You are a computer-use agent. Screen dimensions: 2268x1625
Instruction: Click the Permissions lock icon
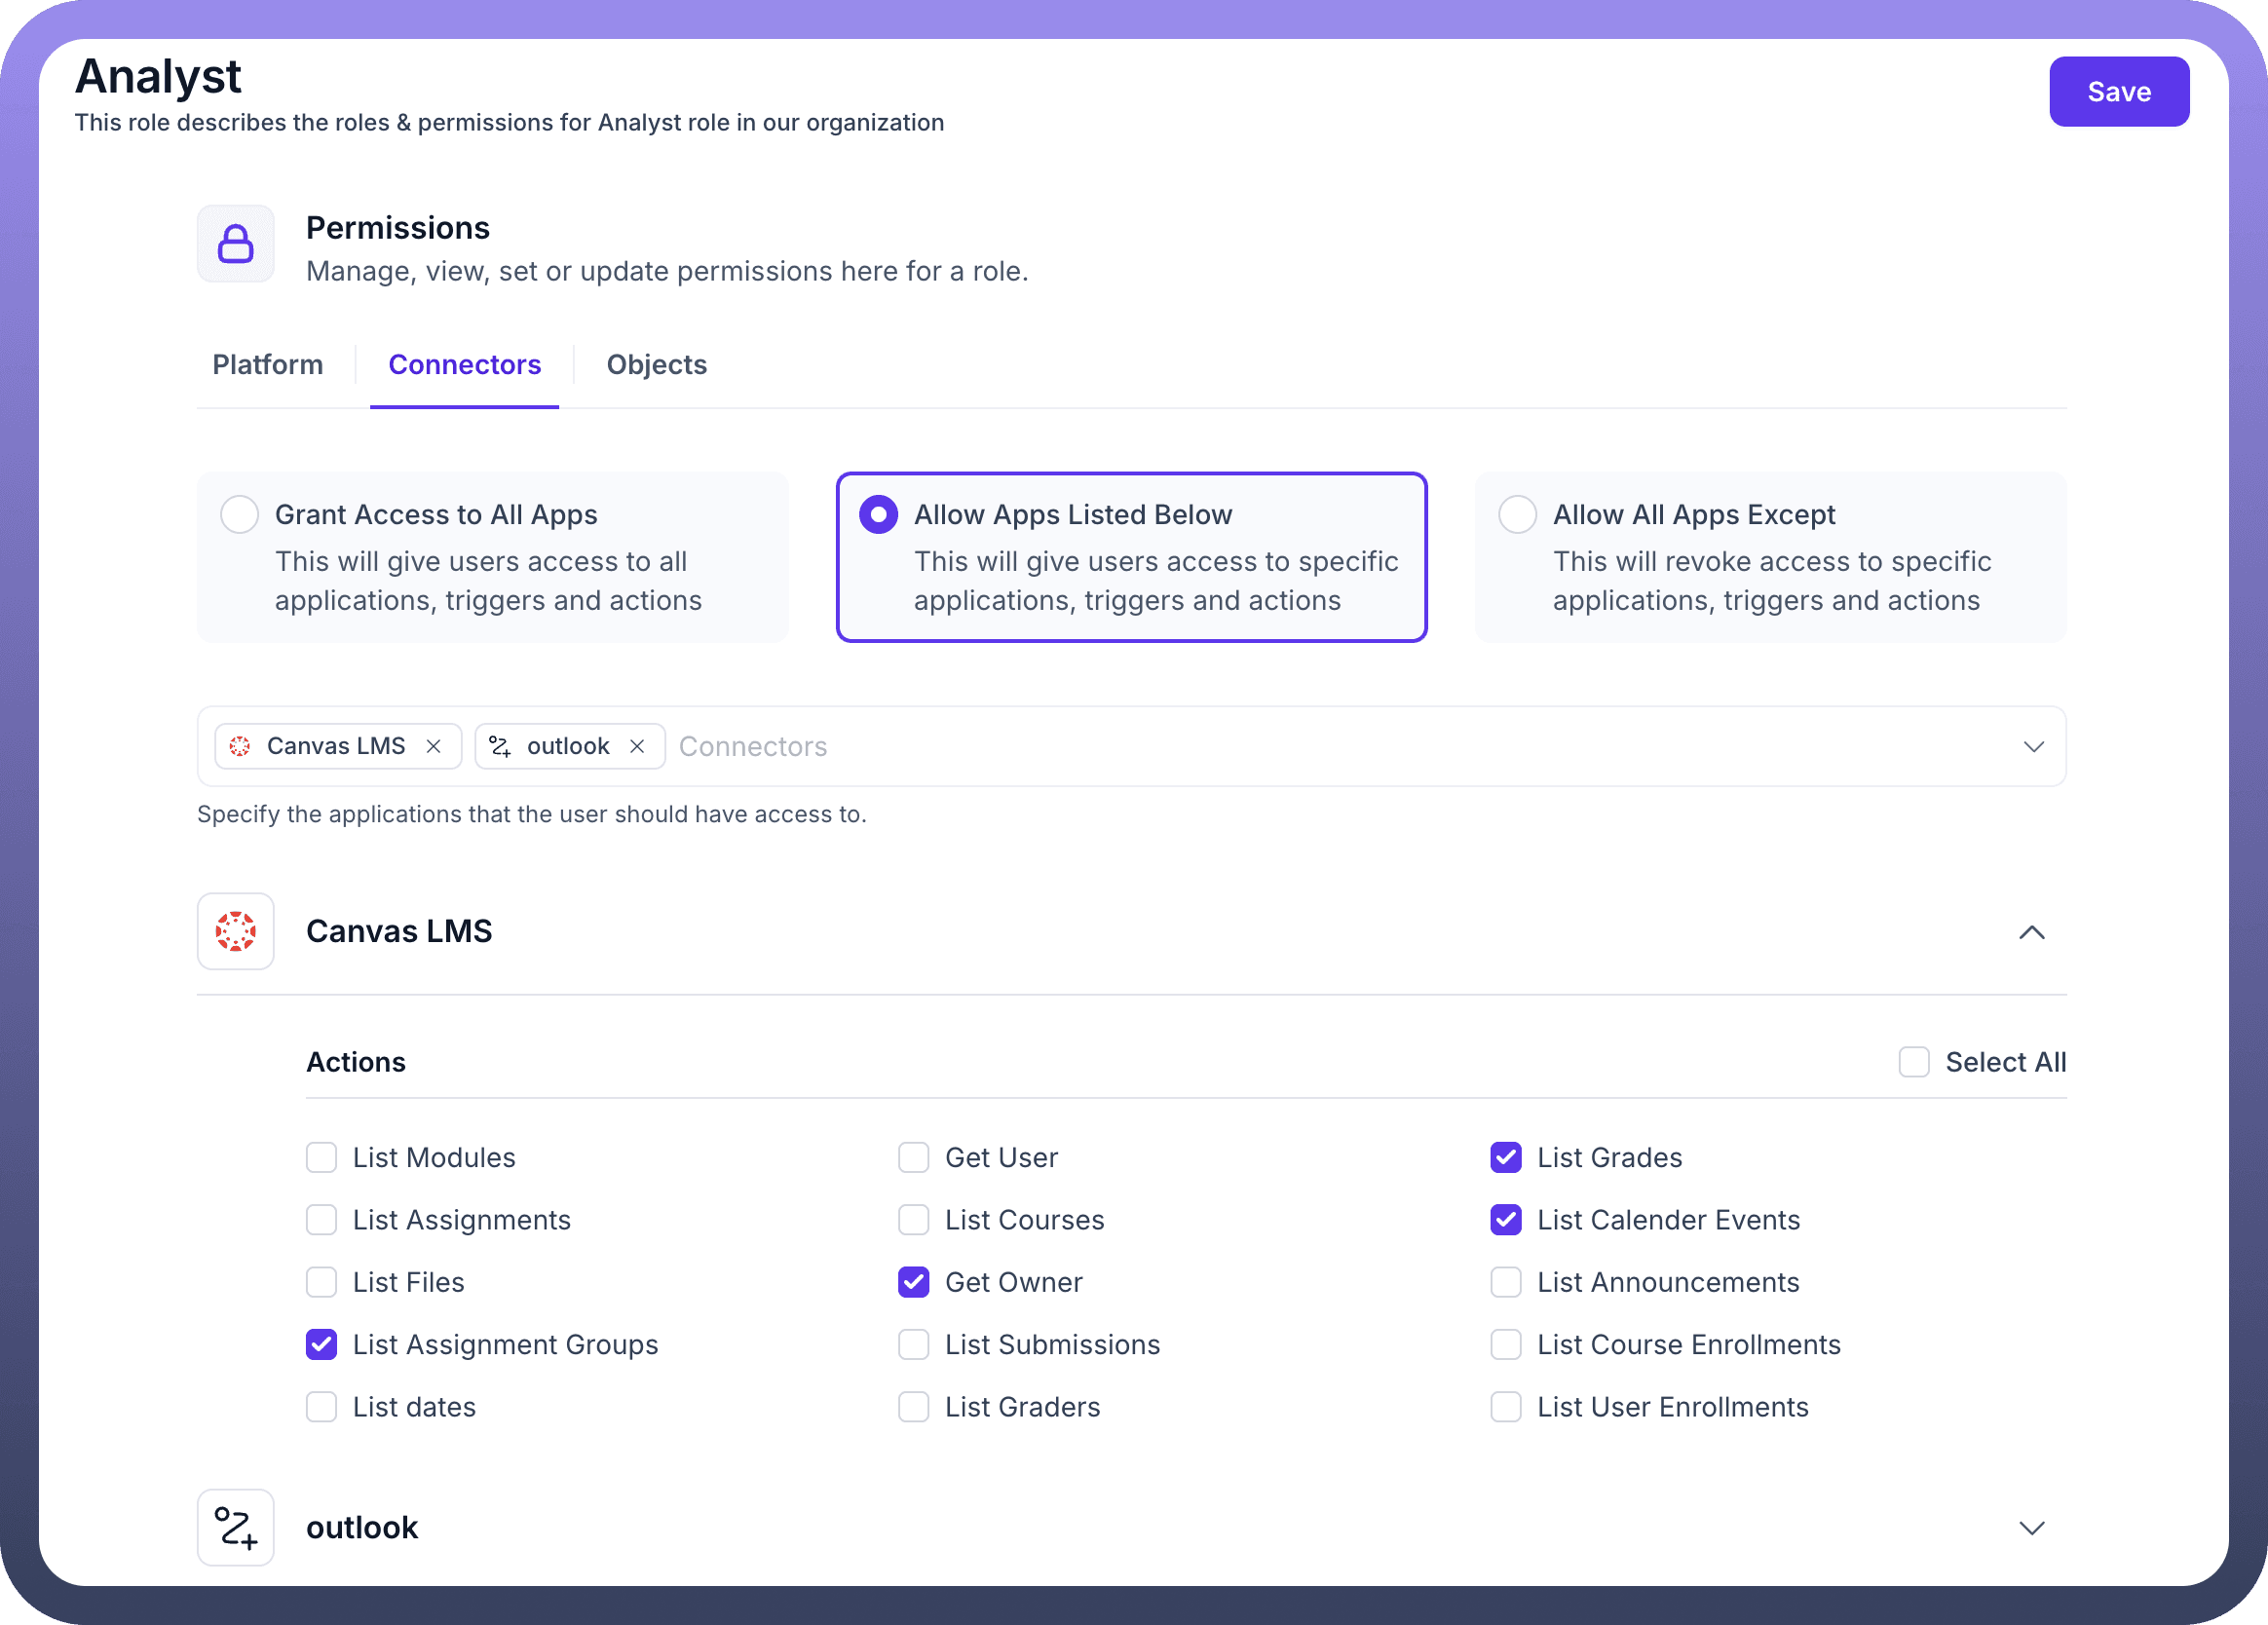[235, 244]
